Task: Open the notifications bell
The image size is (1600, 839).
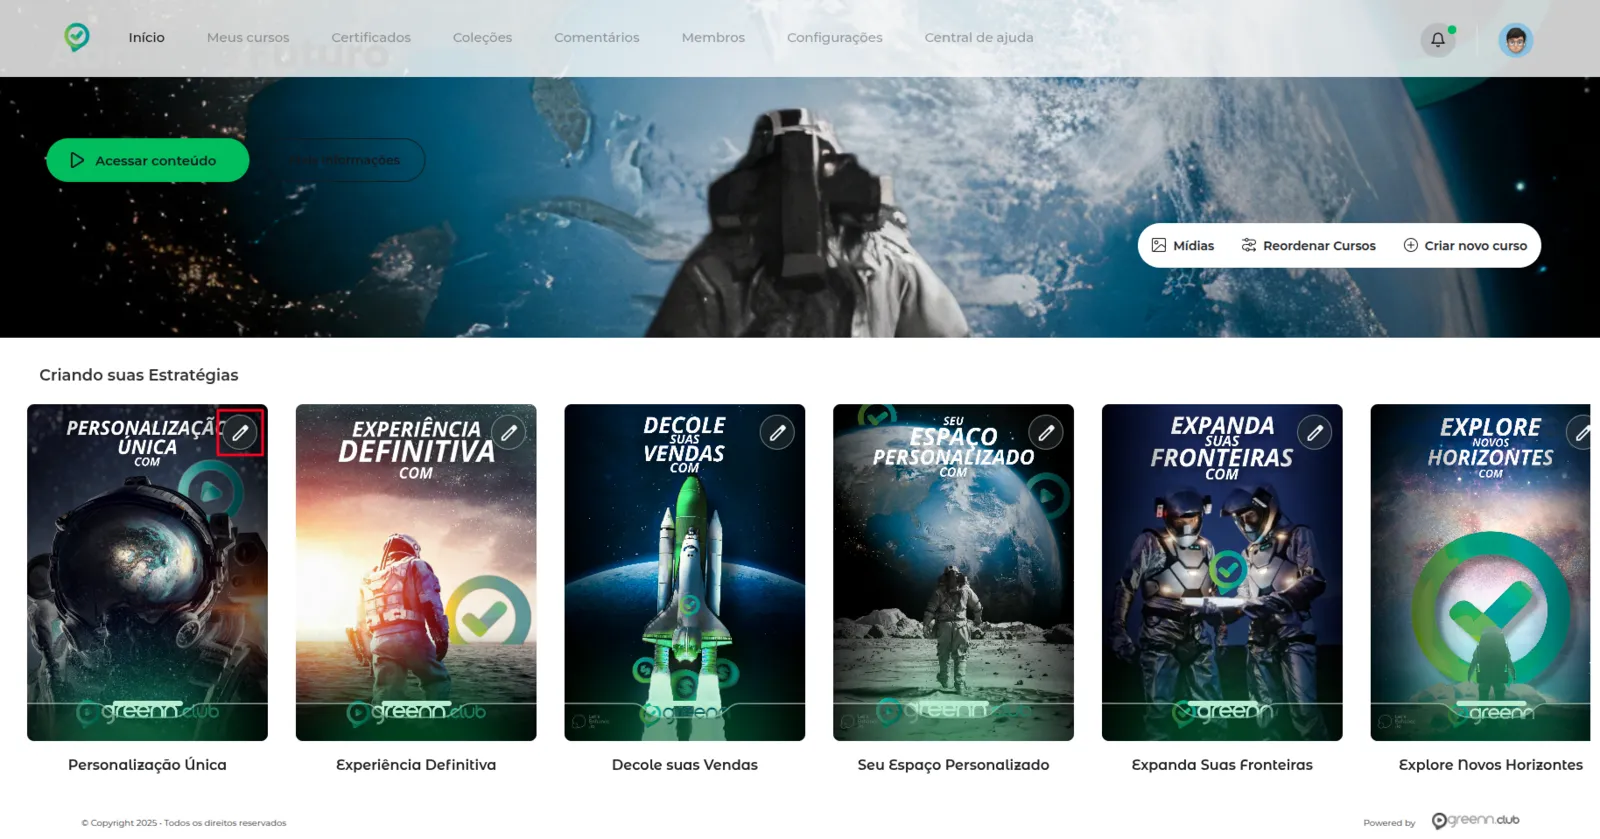Action: click(x=1438, y=40)
